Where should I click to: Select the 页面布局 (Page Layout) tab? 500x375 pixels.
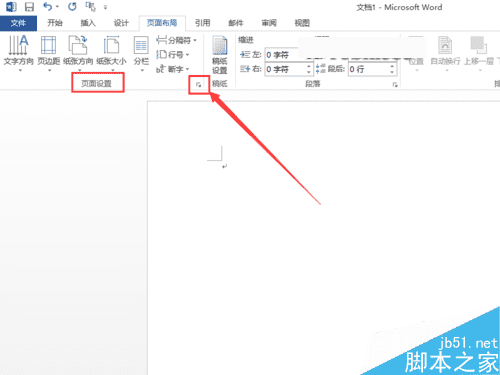(x=162, y=23)
